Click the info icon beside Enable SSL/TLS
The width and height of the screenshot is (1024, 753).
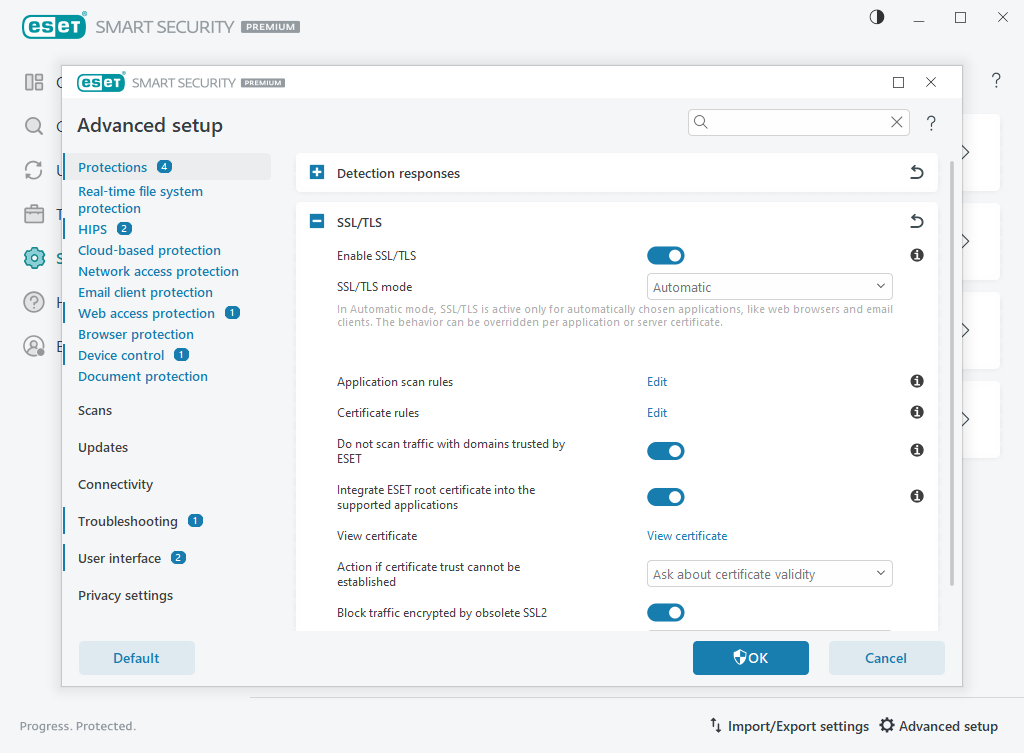pyautogui.click(x=916, y=255)
